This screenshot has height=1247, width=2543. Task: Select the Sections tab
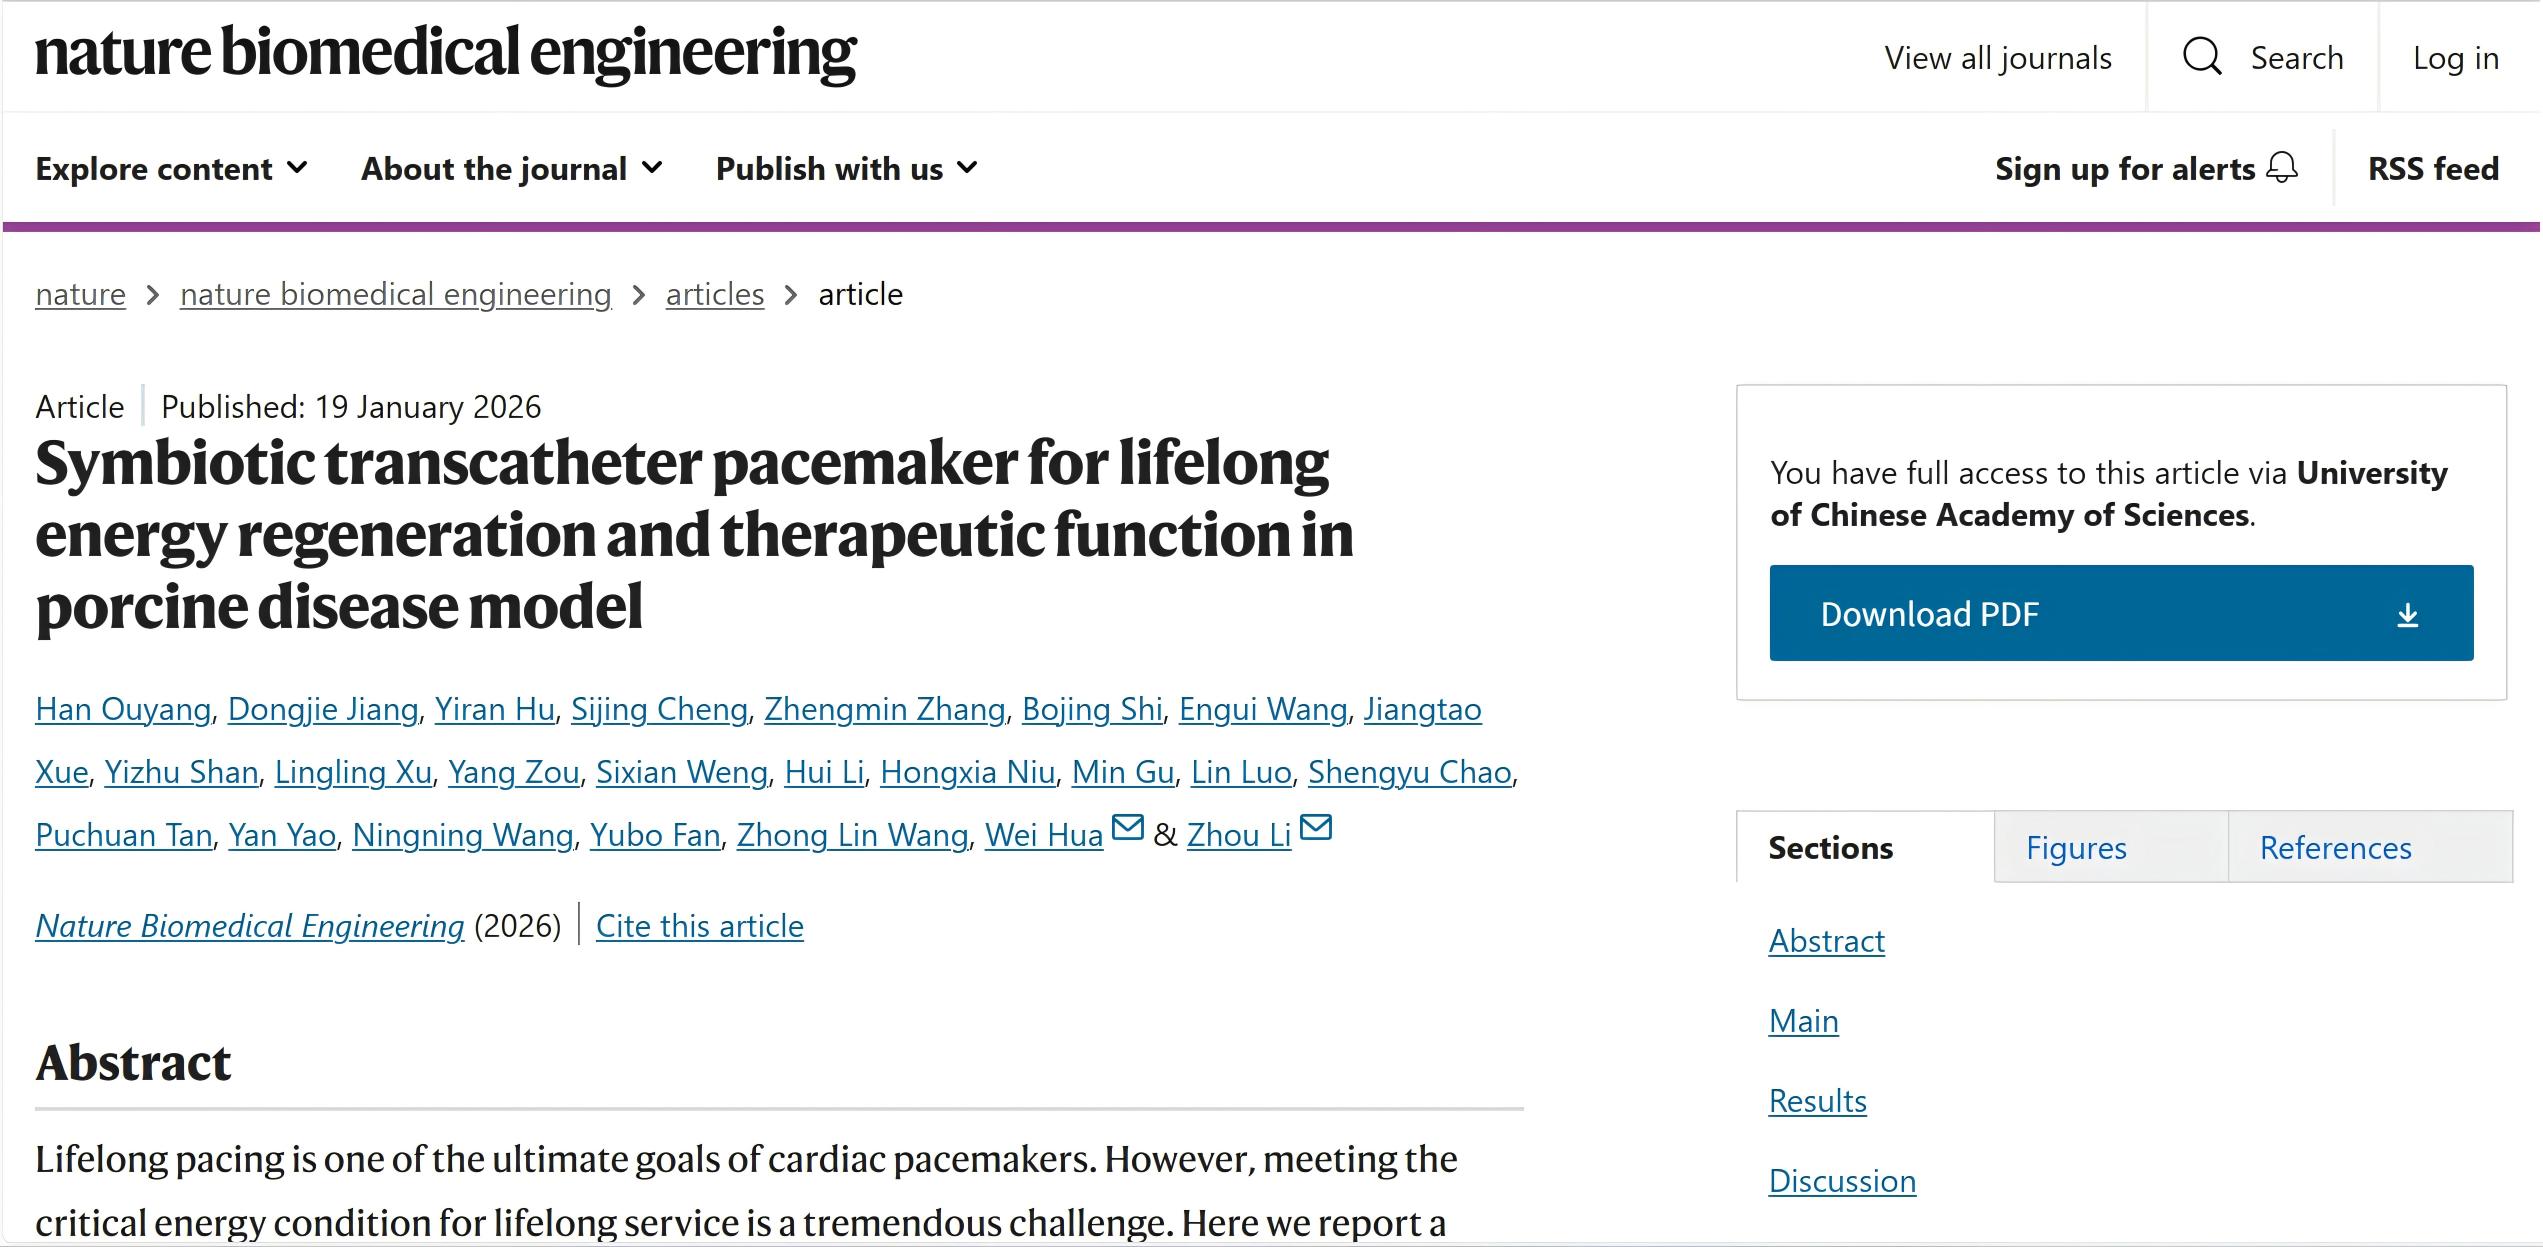[1830, 848]
